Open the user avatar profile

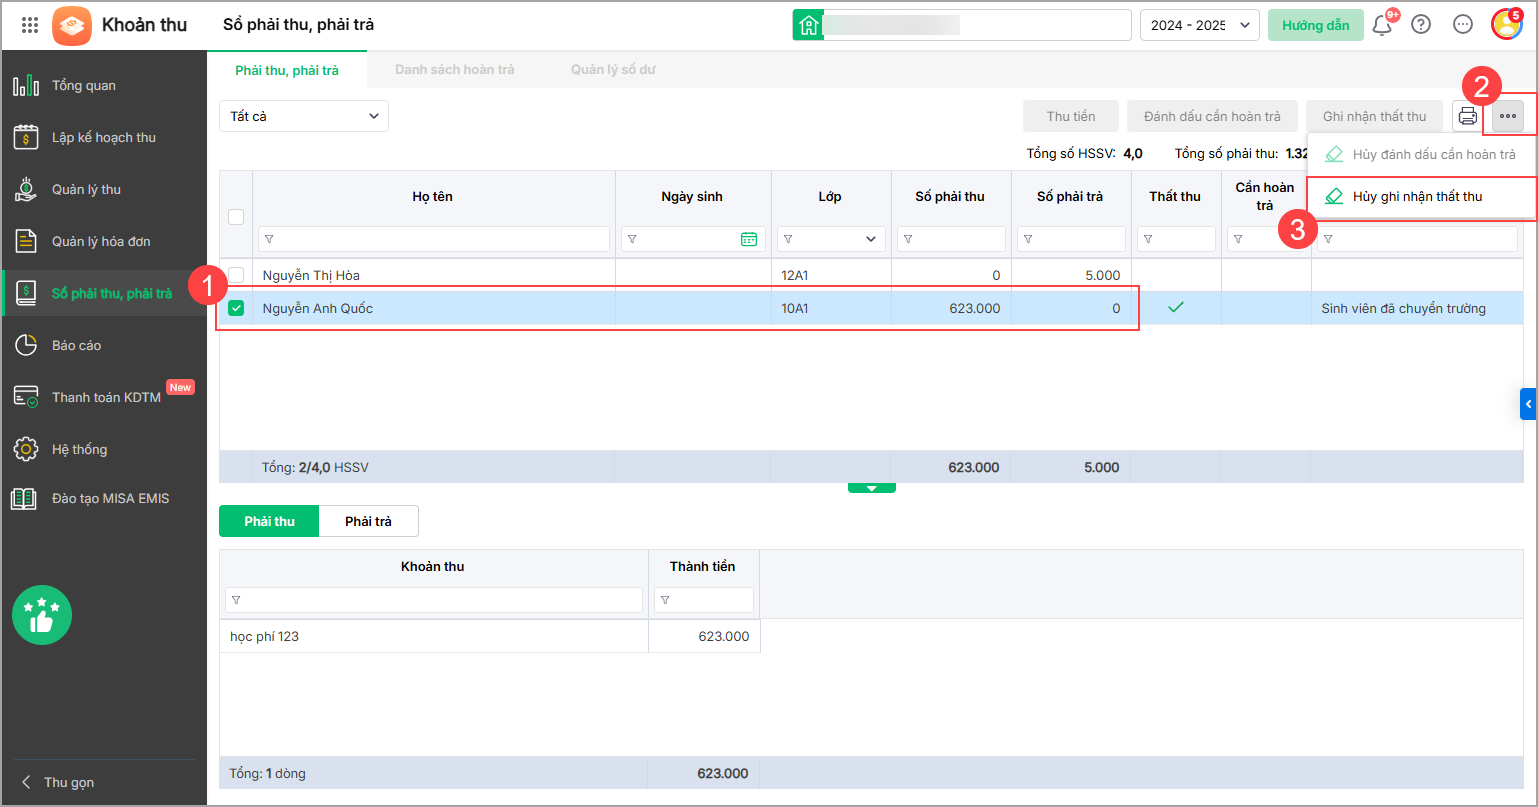point(1506,25)
